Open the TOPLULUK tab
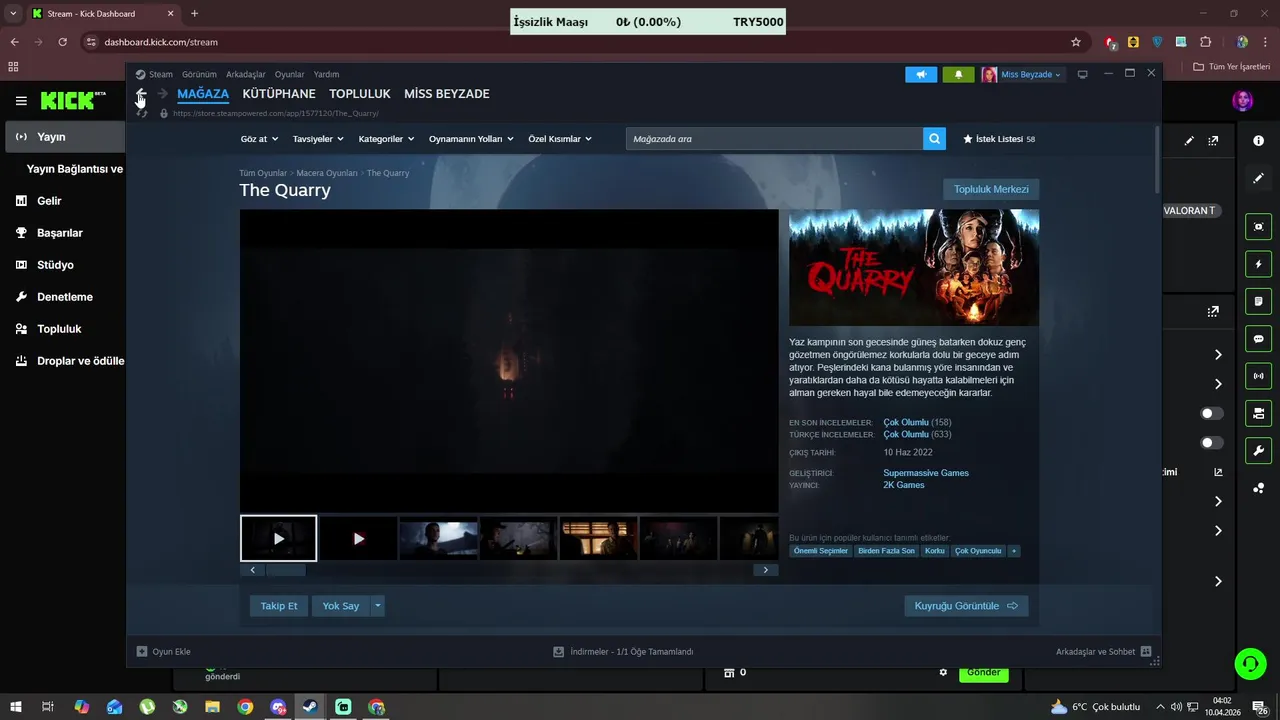 [x=360, y=94]
